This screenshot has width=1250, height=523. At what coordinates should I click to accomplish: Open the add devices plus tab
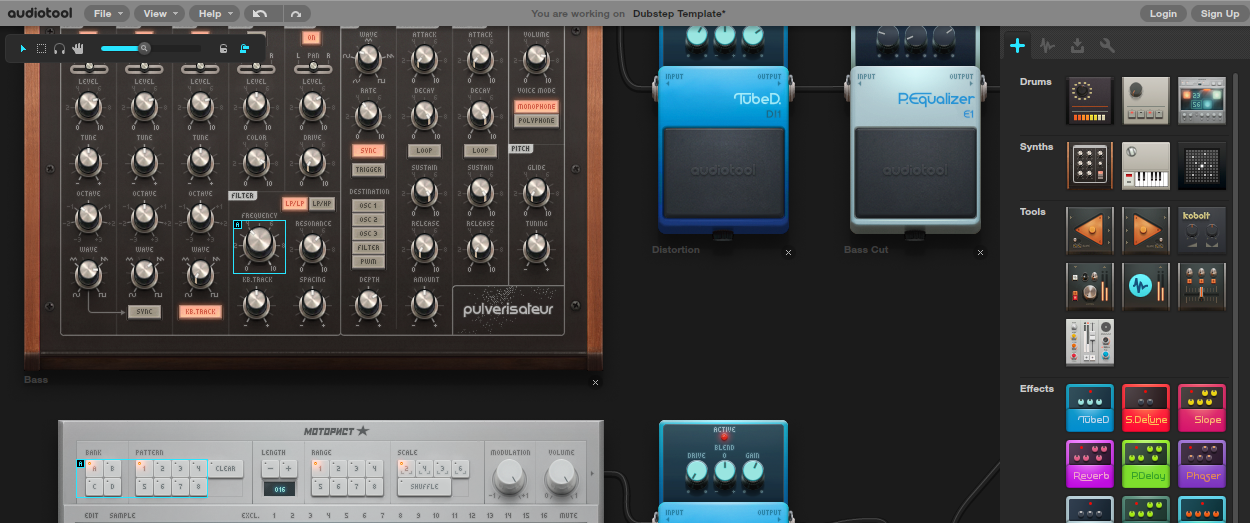coord(1018,45)
